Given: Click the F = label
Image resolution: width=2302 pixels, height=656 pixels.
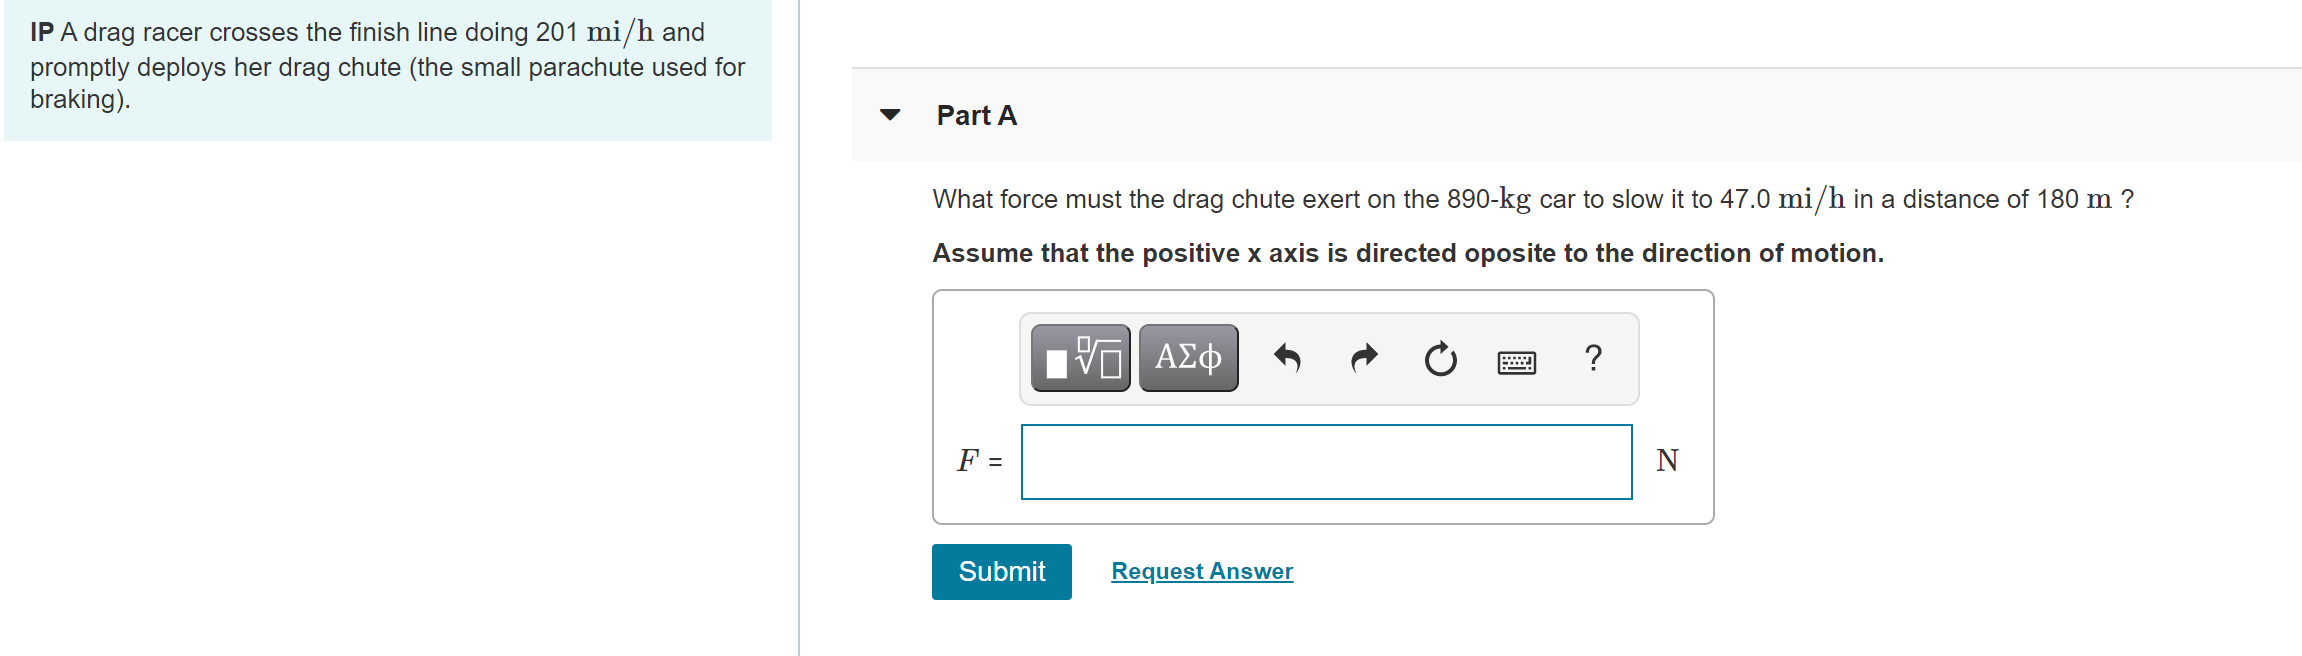Looking at the screenshot, I should [979, 460].
